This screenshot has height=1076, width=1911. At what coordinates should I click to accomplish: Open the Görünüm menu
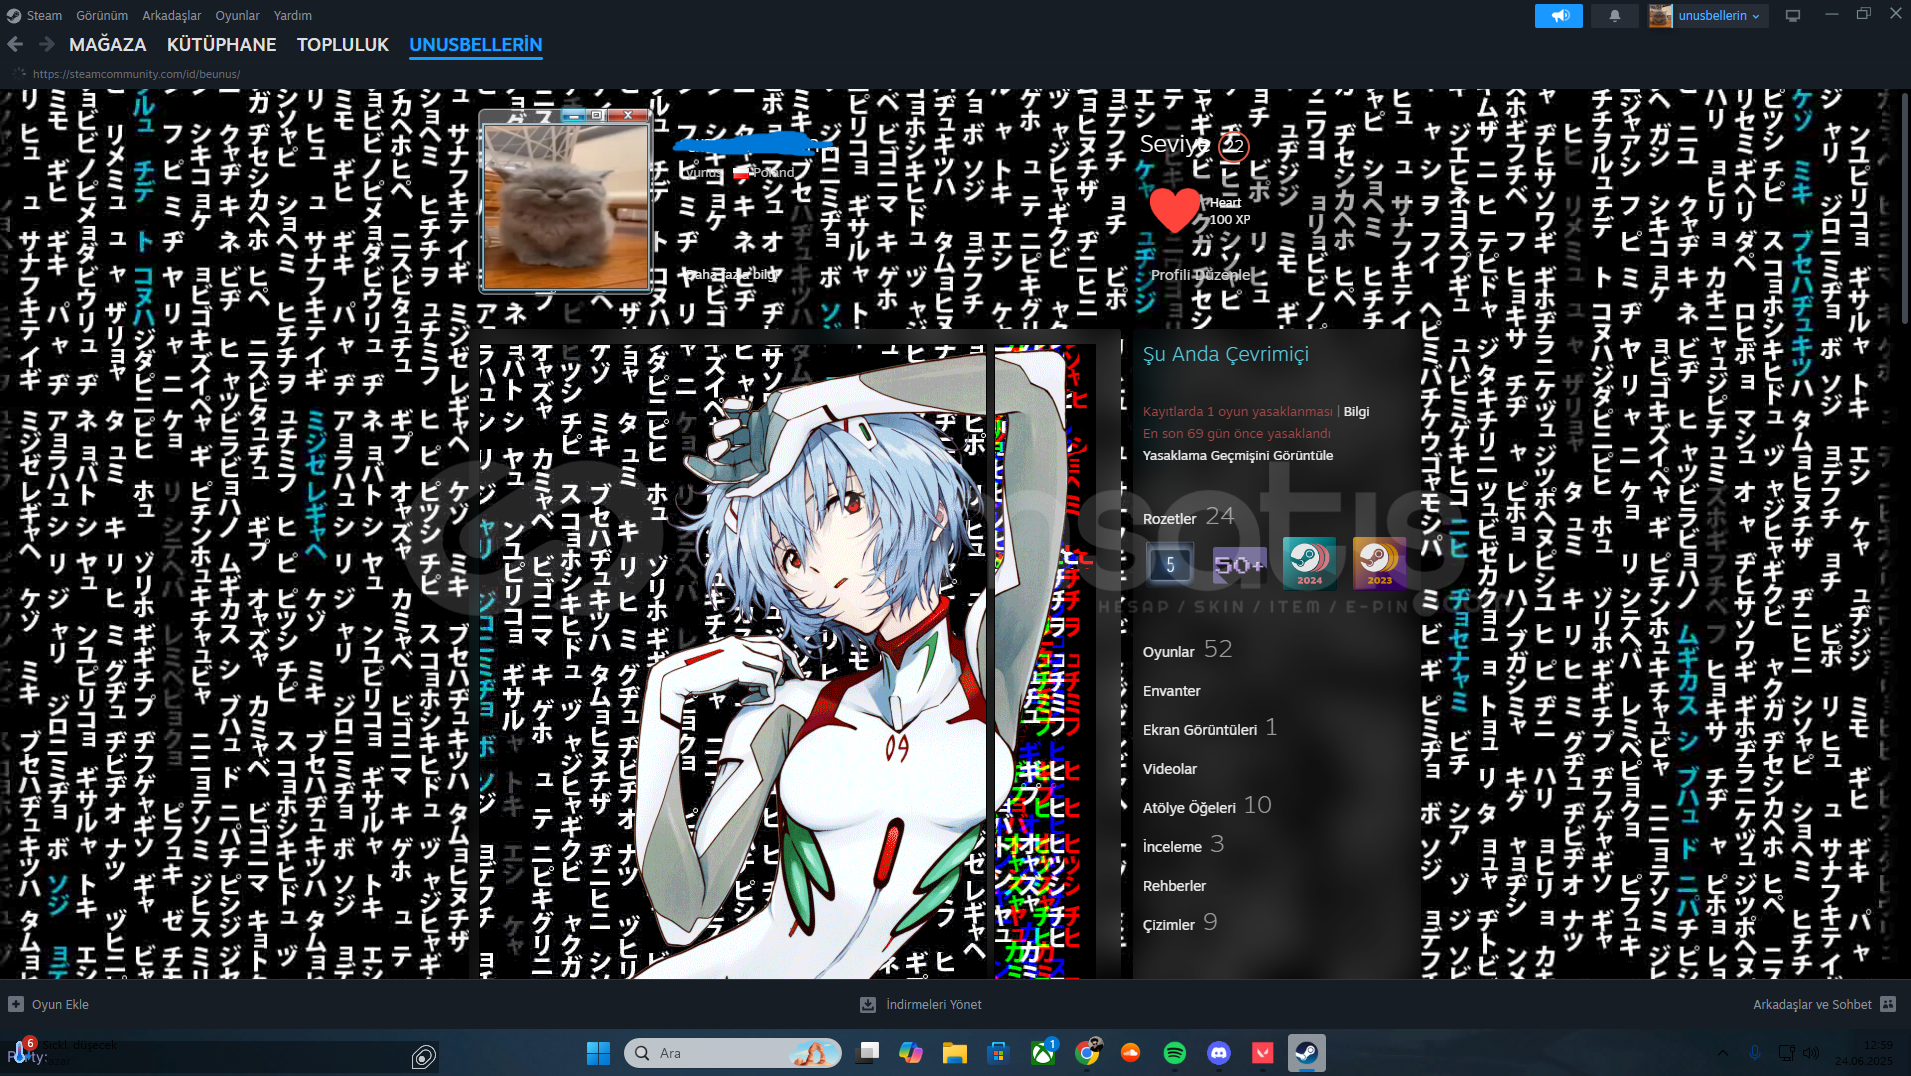point(102,15)
